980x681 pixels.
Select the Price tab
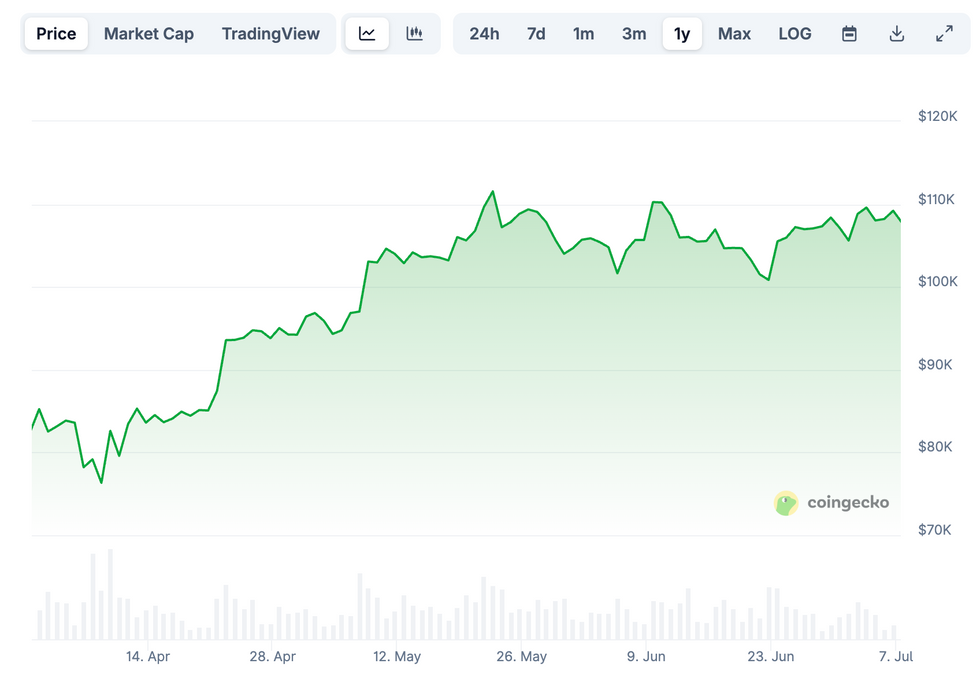(x=56, y=34)
